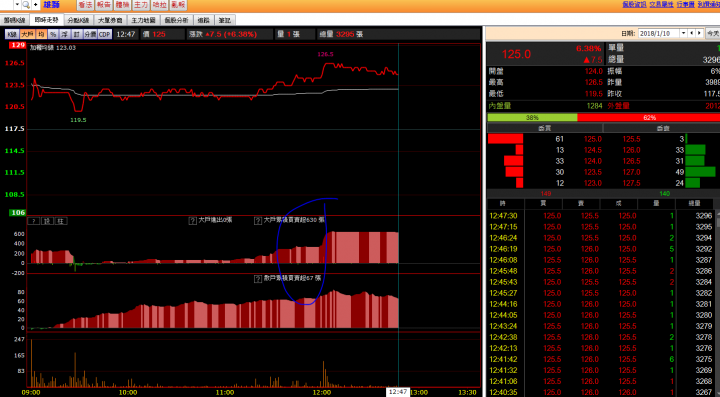Go to the next date with the right arrow
Image resolution: width=720 pixels, height=397 pixels.
(700, 34)
